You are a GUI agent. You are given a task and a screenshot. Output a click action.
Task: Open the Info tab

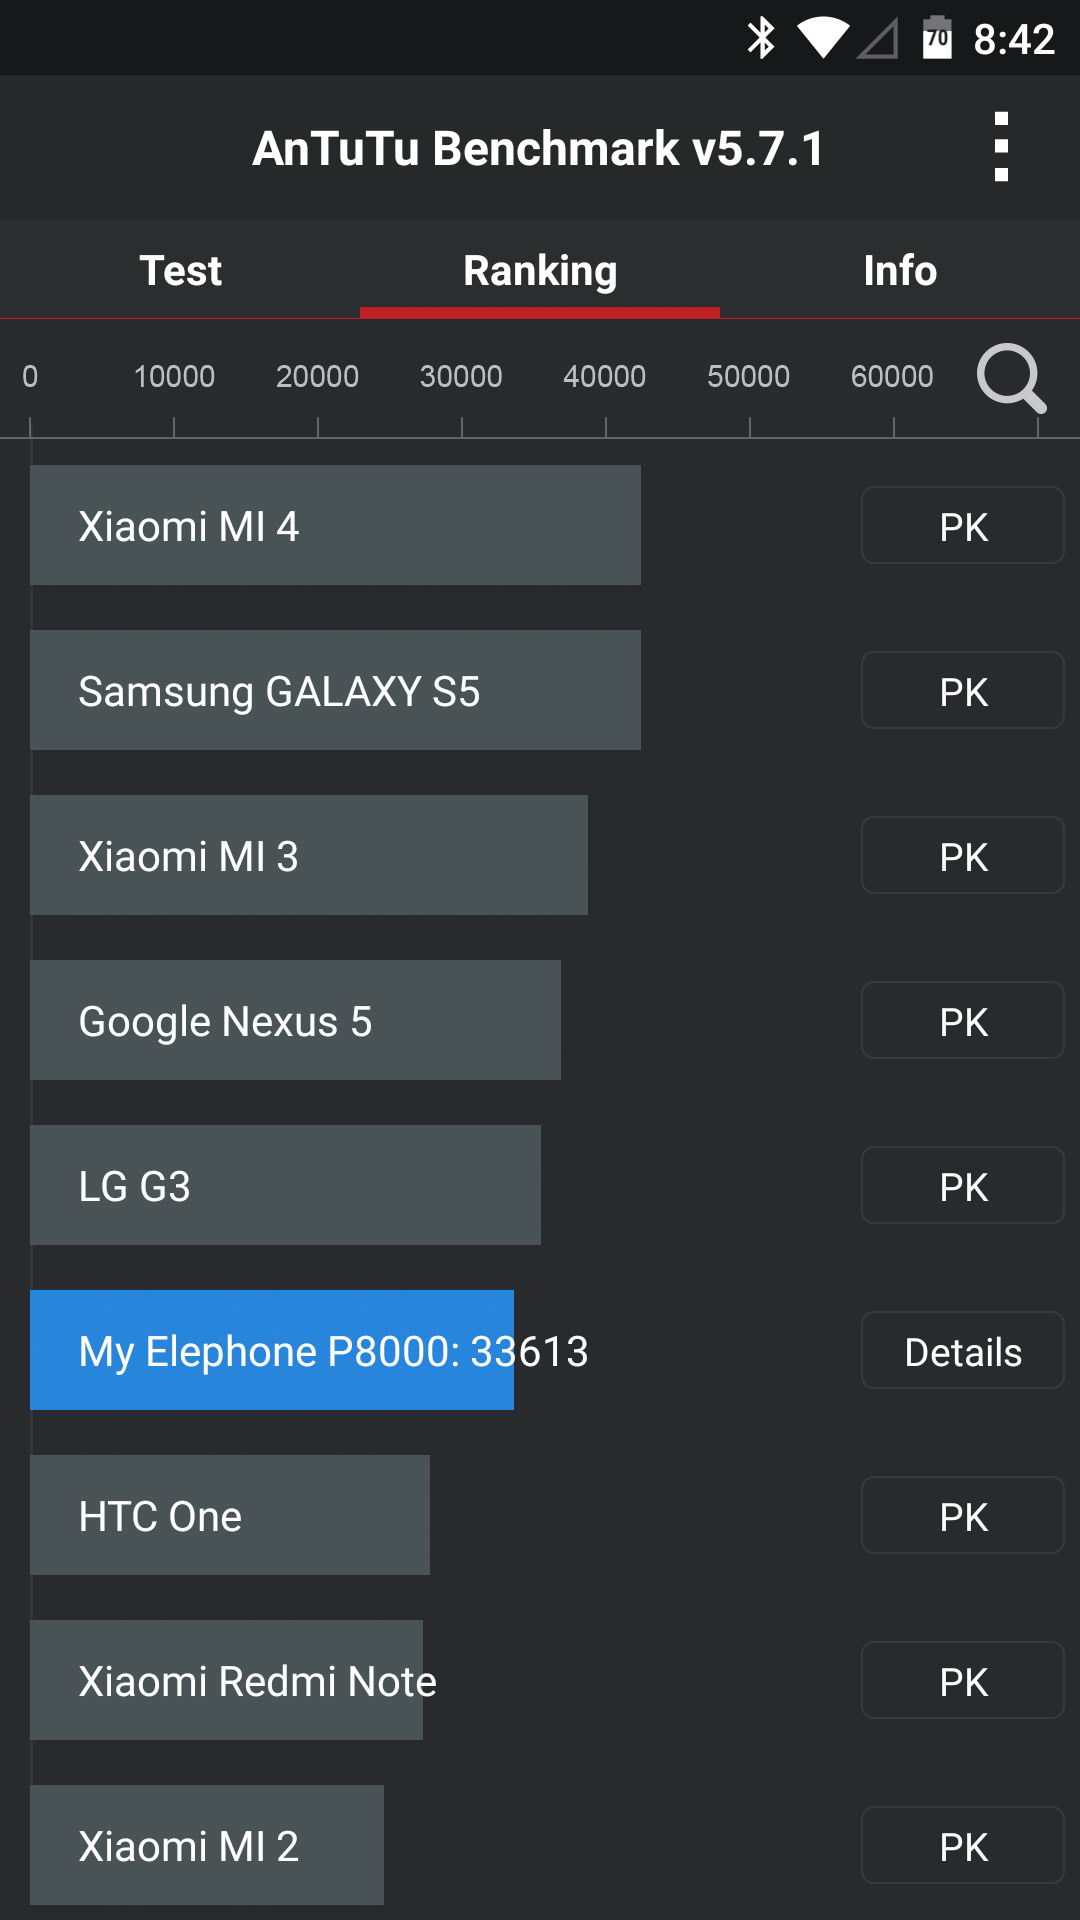point(900,270)
